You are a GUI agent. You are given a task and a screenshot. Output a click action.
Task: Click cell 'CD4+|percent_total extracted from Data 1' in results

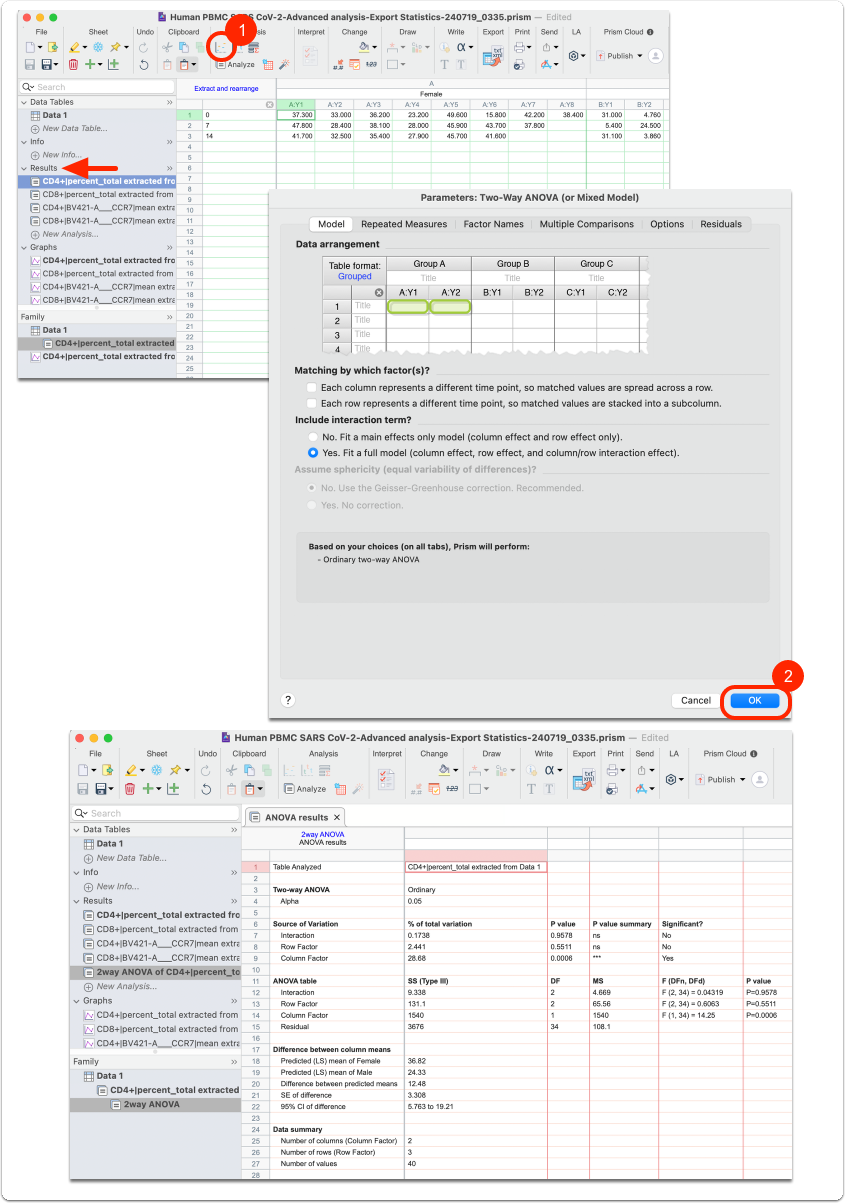point(475,867)
